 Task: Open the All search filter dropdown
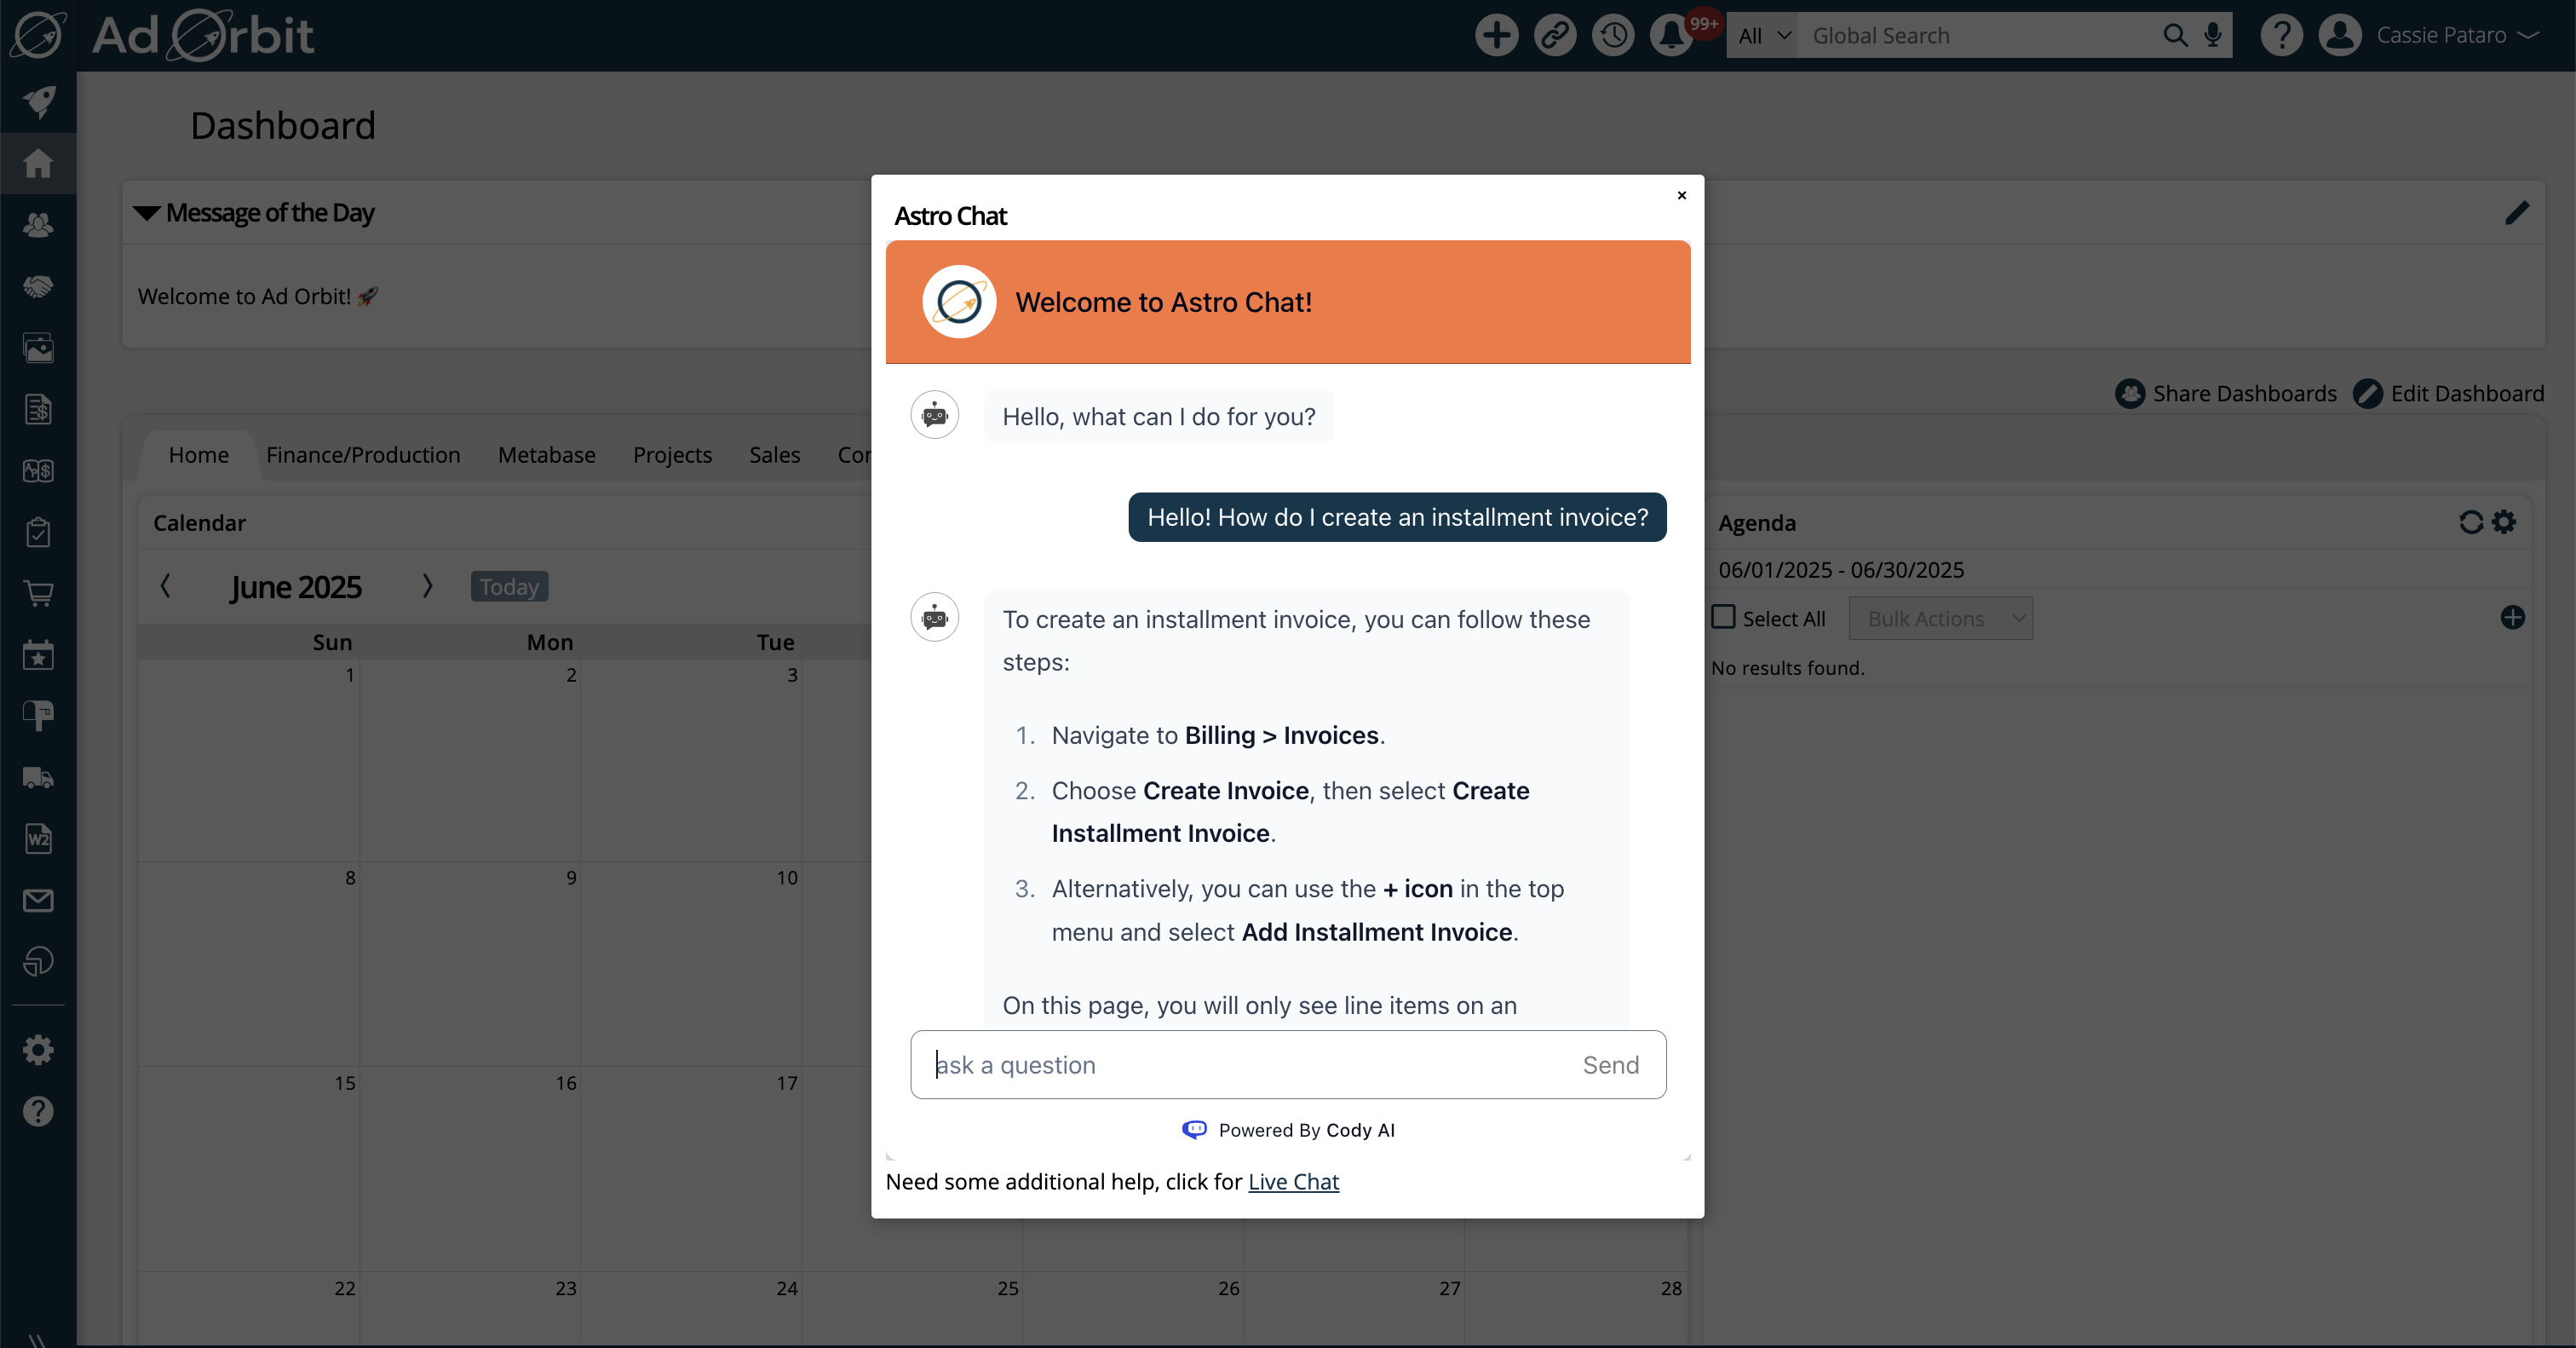point(1762,36)
